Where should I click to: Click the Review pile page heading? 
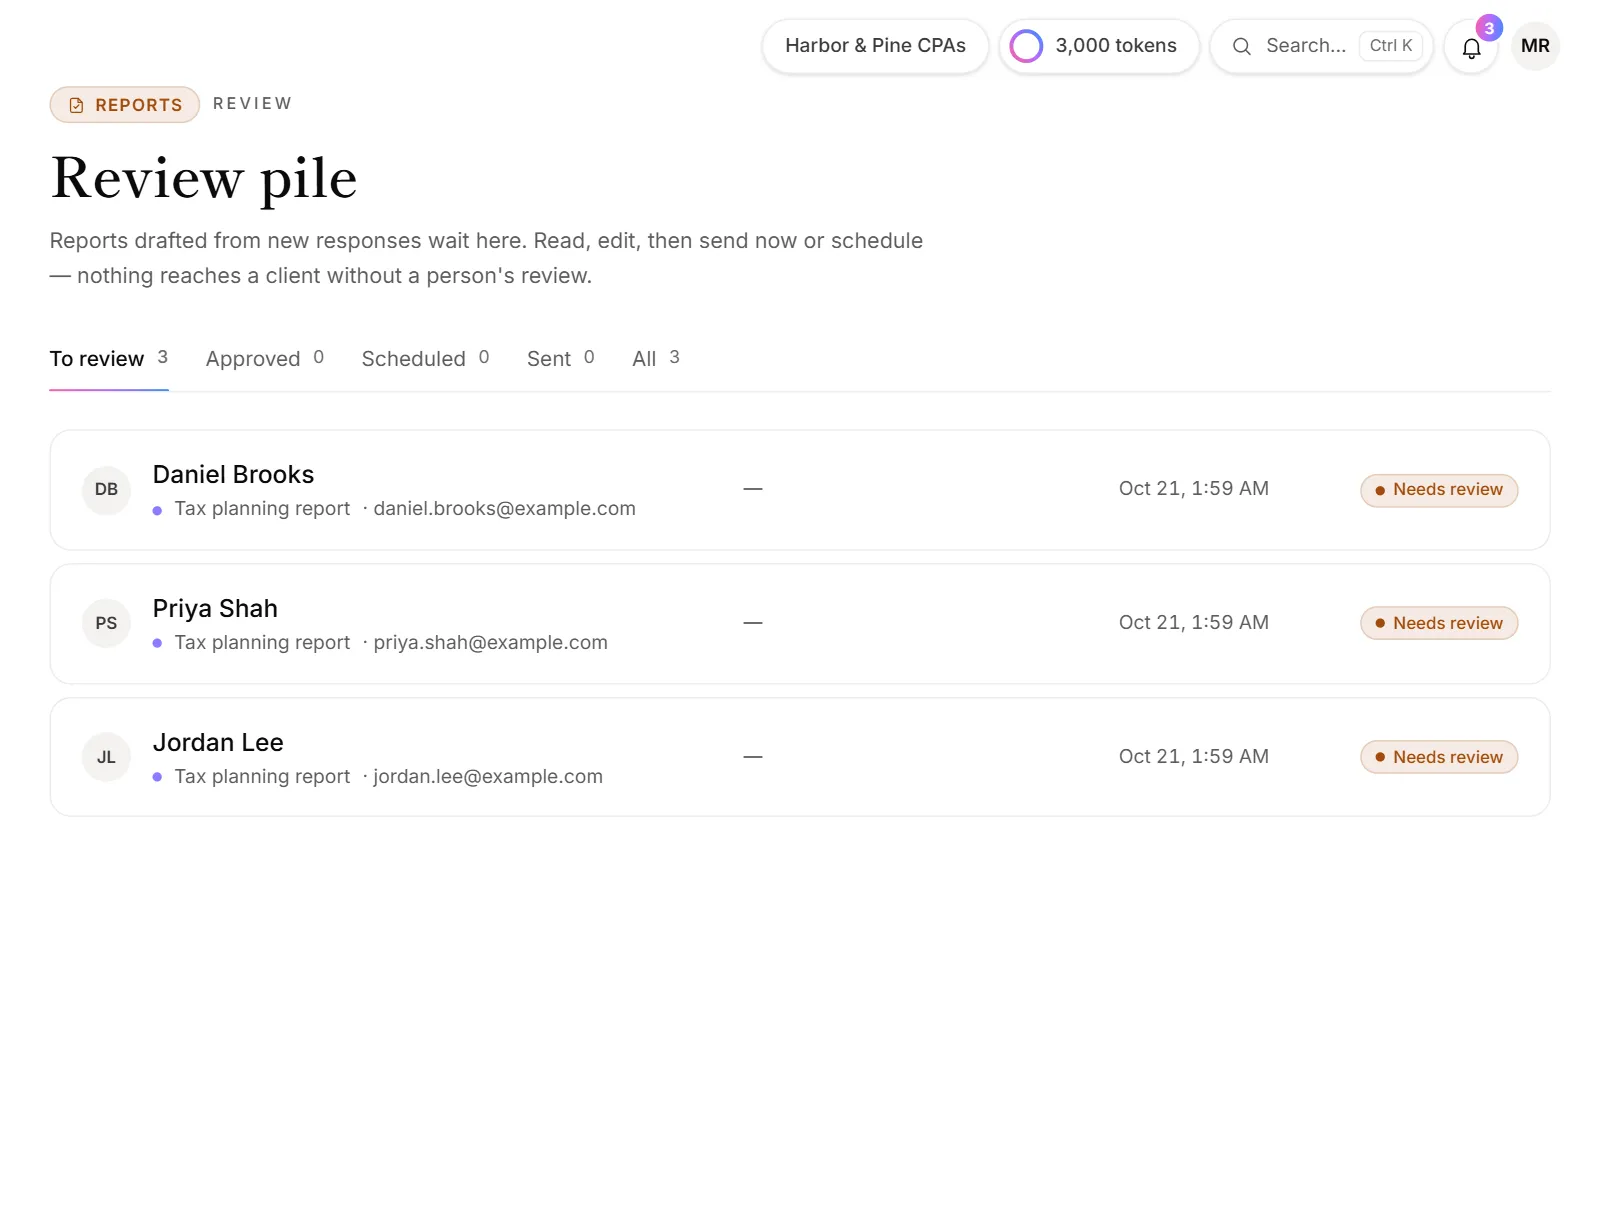[x=204, y=179]
